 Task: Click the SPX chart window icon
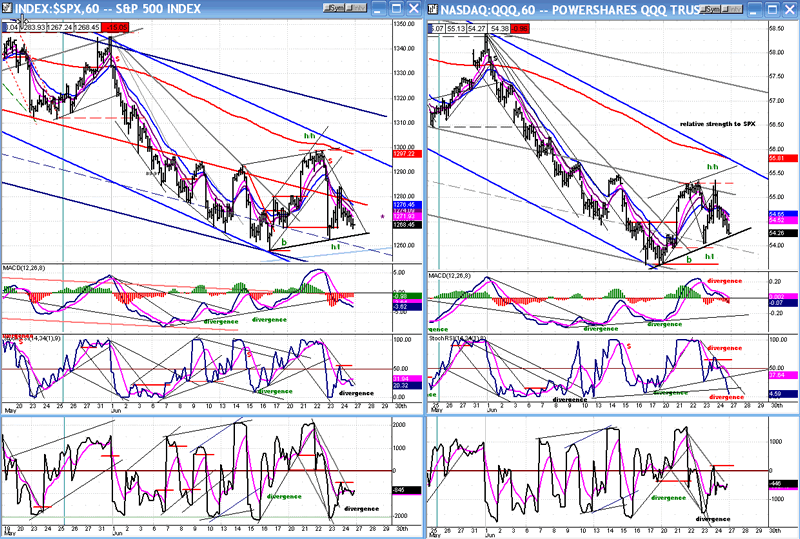click(x=6, y=8)
